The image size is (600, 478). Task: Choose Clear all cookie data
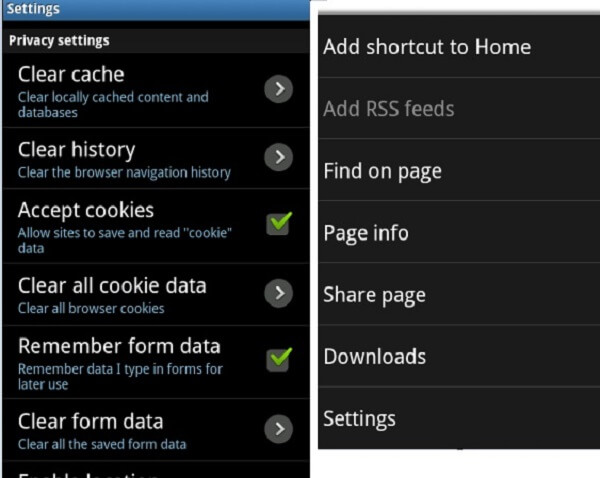click(x=156, y=294)
